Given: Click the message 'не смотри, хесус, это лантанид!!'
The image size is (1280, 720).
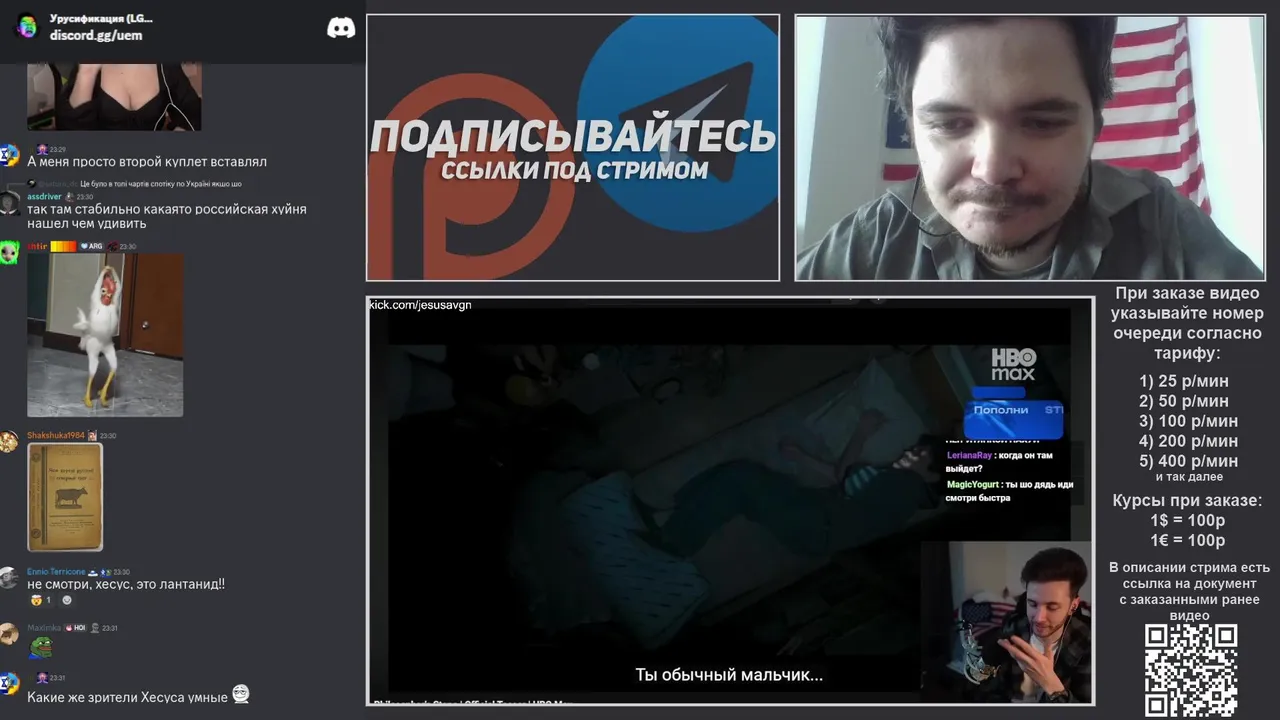Looking at the screenshot, I should coord(126,584).
